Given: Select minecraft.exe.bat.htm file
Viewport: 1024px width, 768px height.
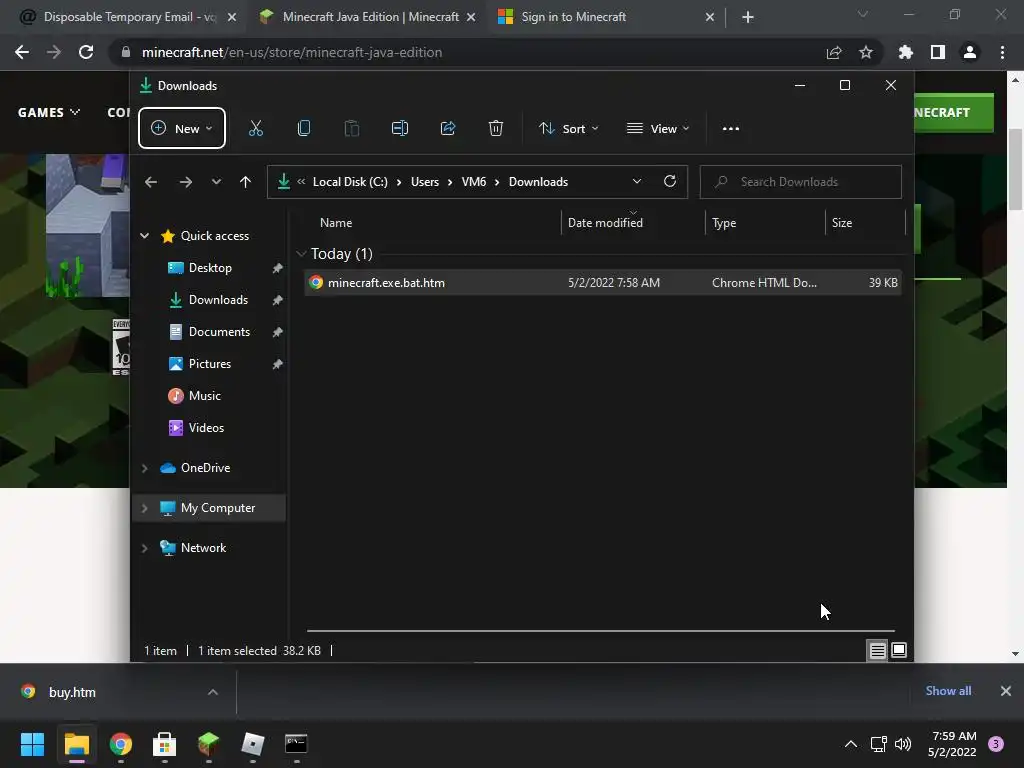Looking at the screenshot, I should coord(603,283).
